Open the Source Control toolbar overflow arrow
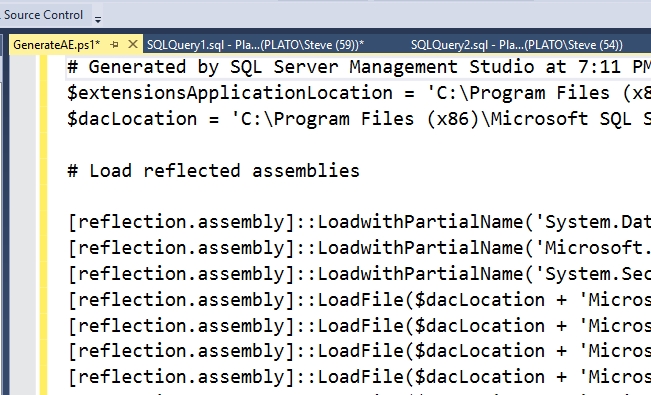 [98, 19]
